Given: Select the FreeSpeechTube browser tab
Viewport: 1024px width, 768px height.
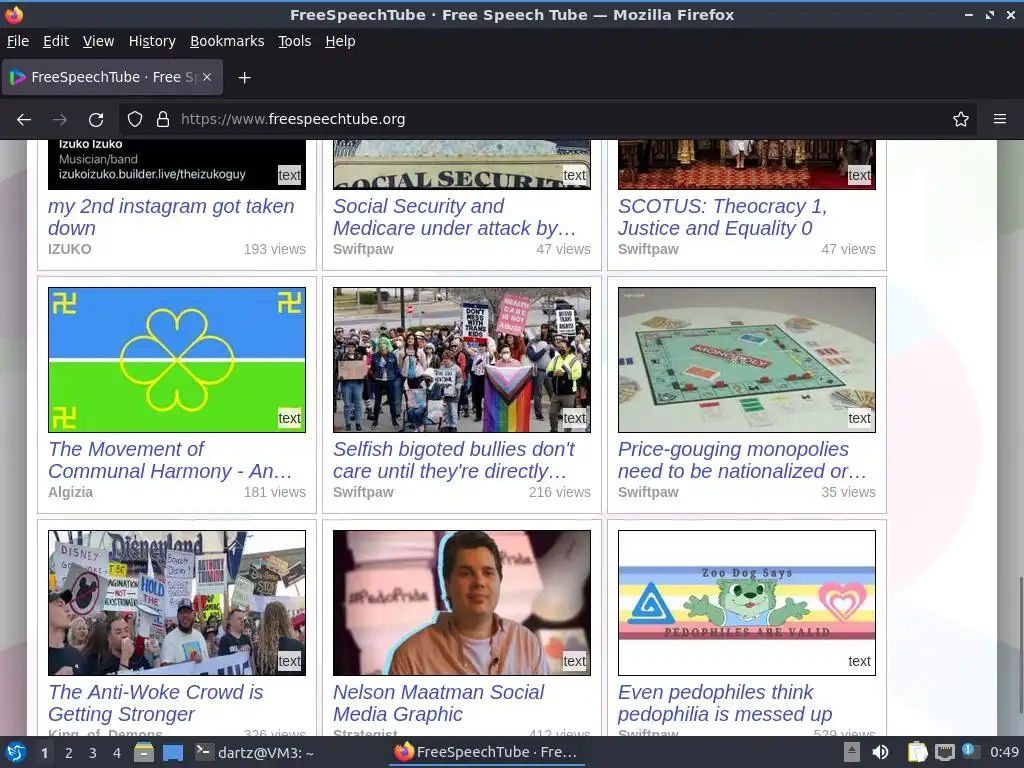Looking at the screenshot, I should click(x=112, y=77).
